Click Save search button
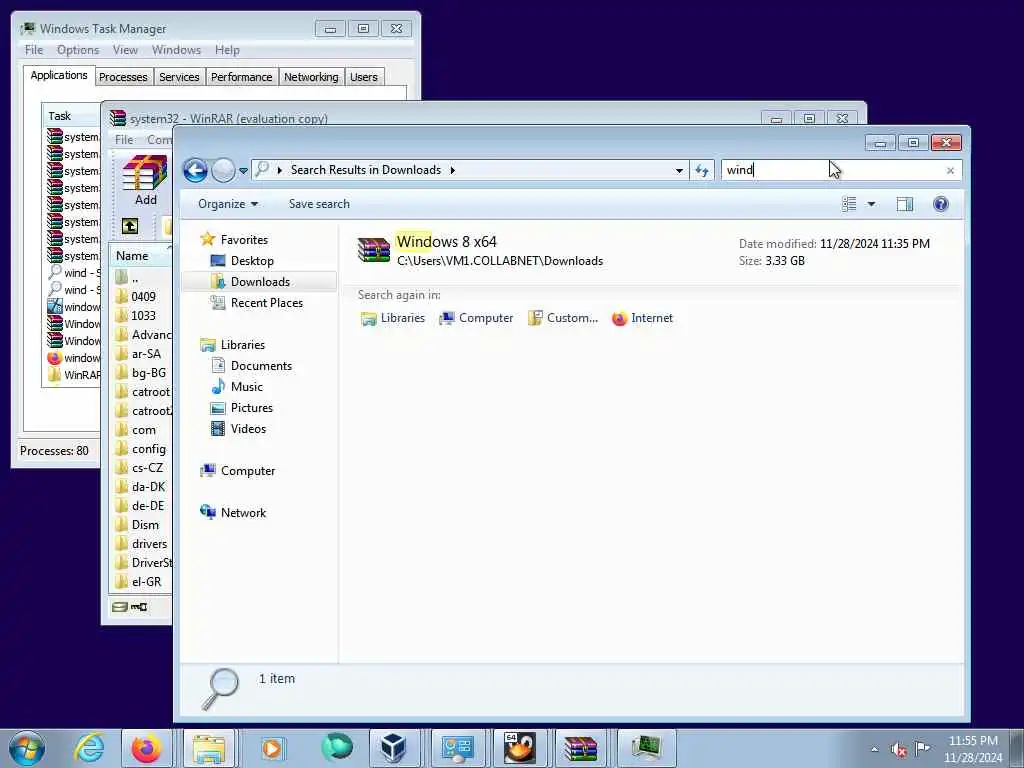Image resolution: width=1024 pixels, height=768 pixels. tap(319, 204)
